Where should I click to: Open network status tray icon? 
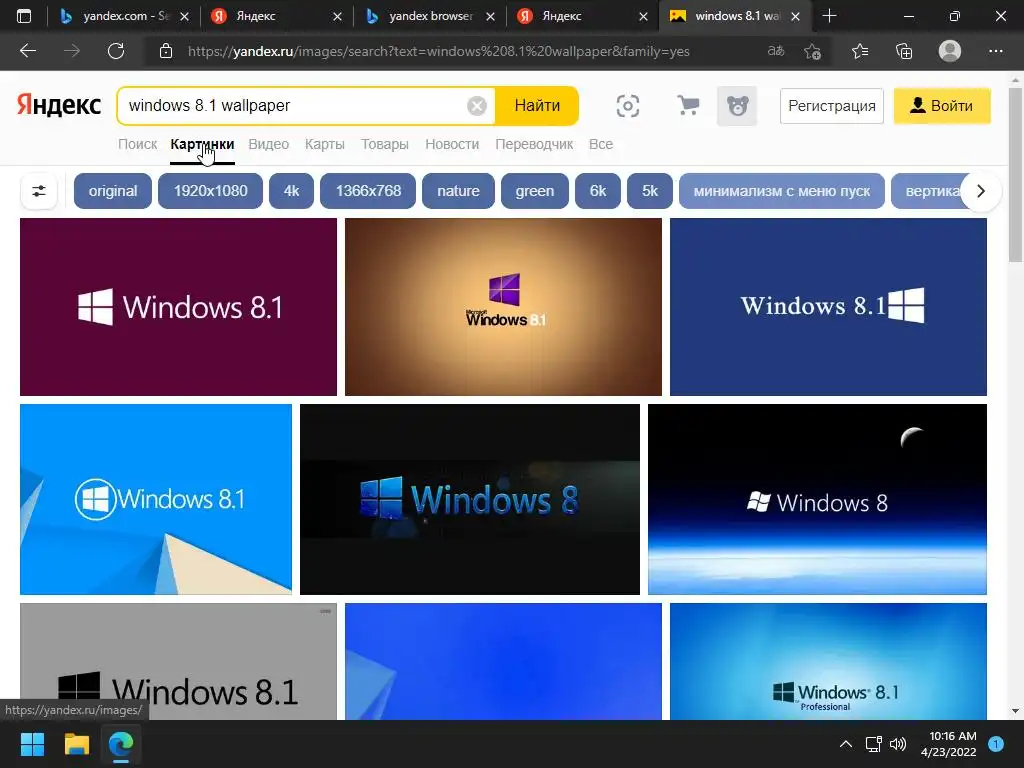pyautogui.click(x=873, y=744)
